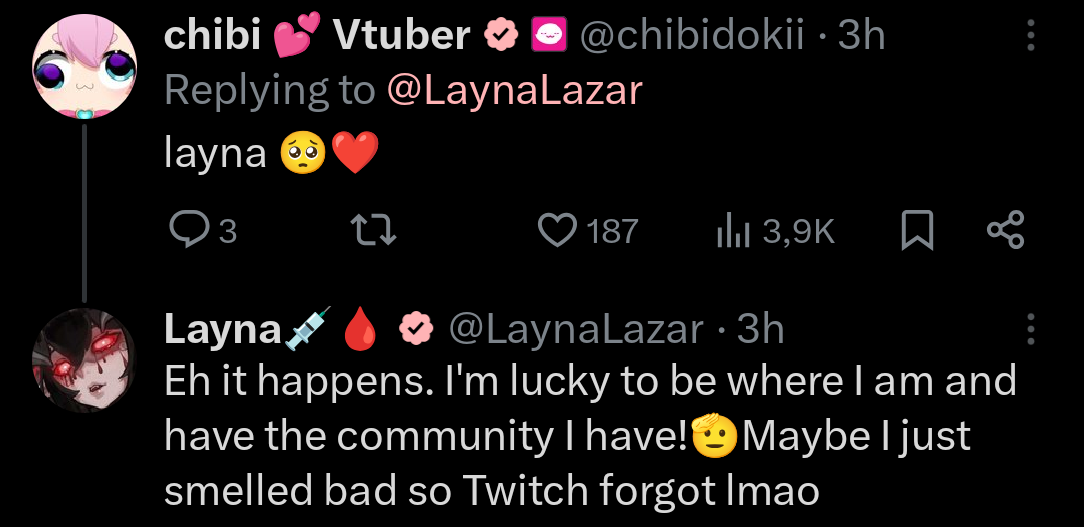Open Layna's tweet text starting 'Eh it happens'
Screen dimensions: 1084x527
pos(590,435)
